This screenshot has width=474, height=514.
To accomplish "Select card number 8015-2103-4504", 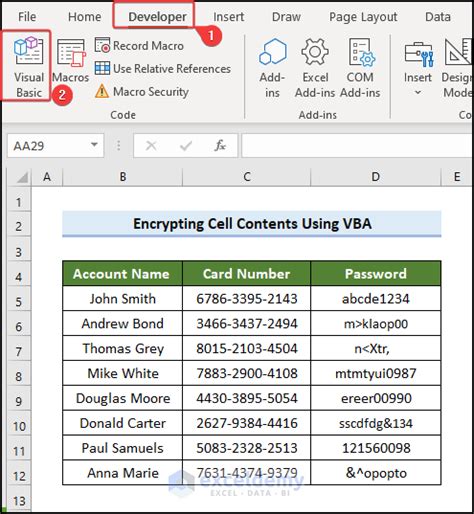I will click(x=247, y=348).
